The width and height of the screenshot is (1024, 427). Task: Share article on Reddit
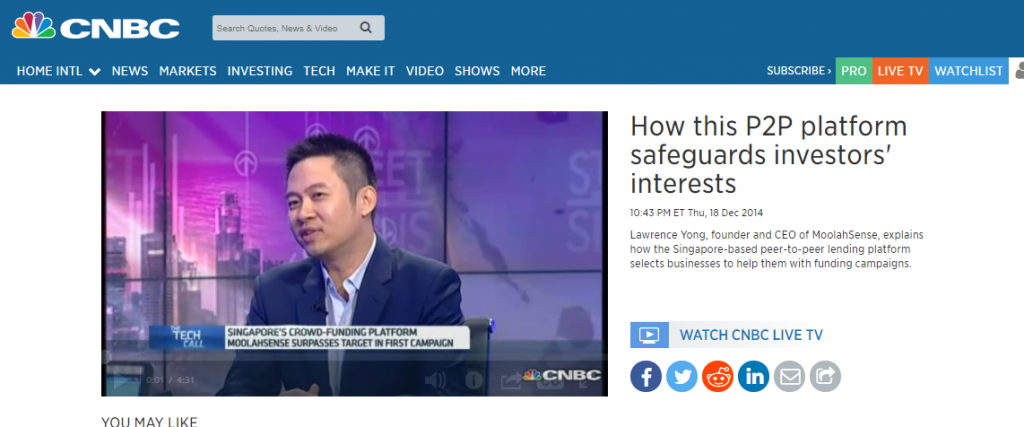[x=718, y=376]
